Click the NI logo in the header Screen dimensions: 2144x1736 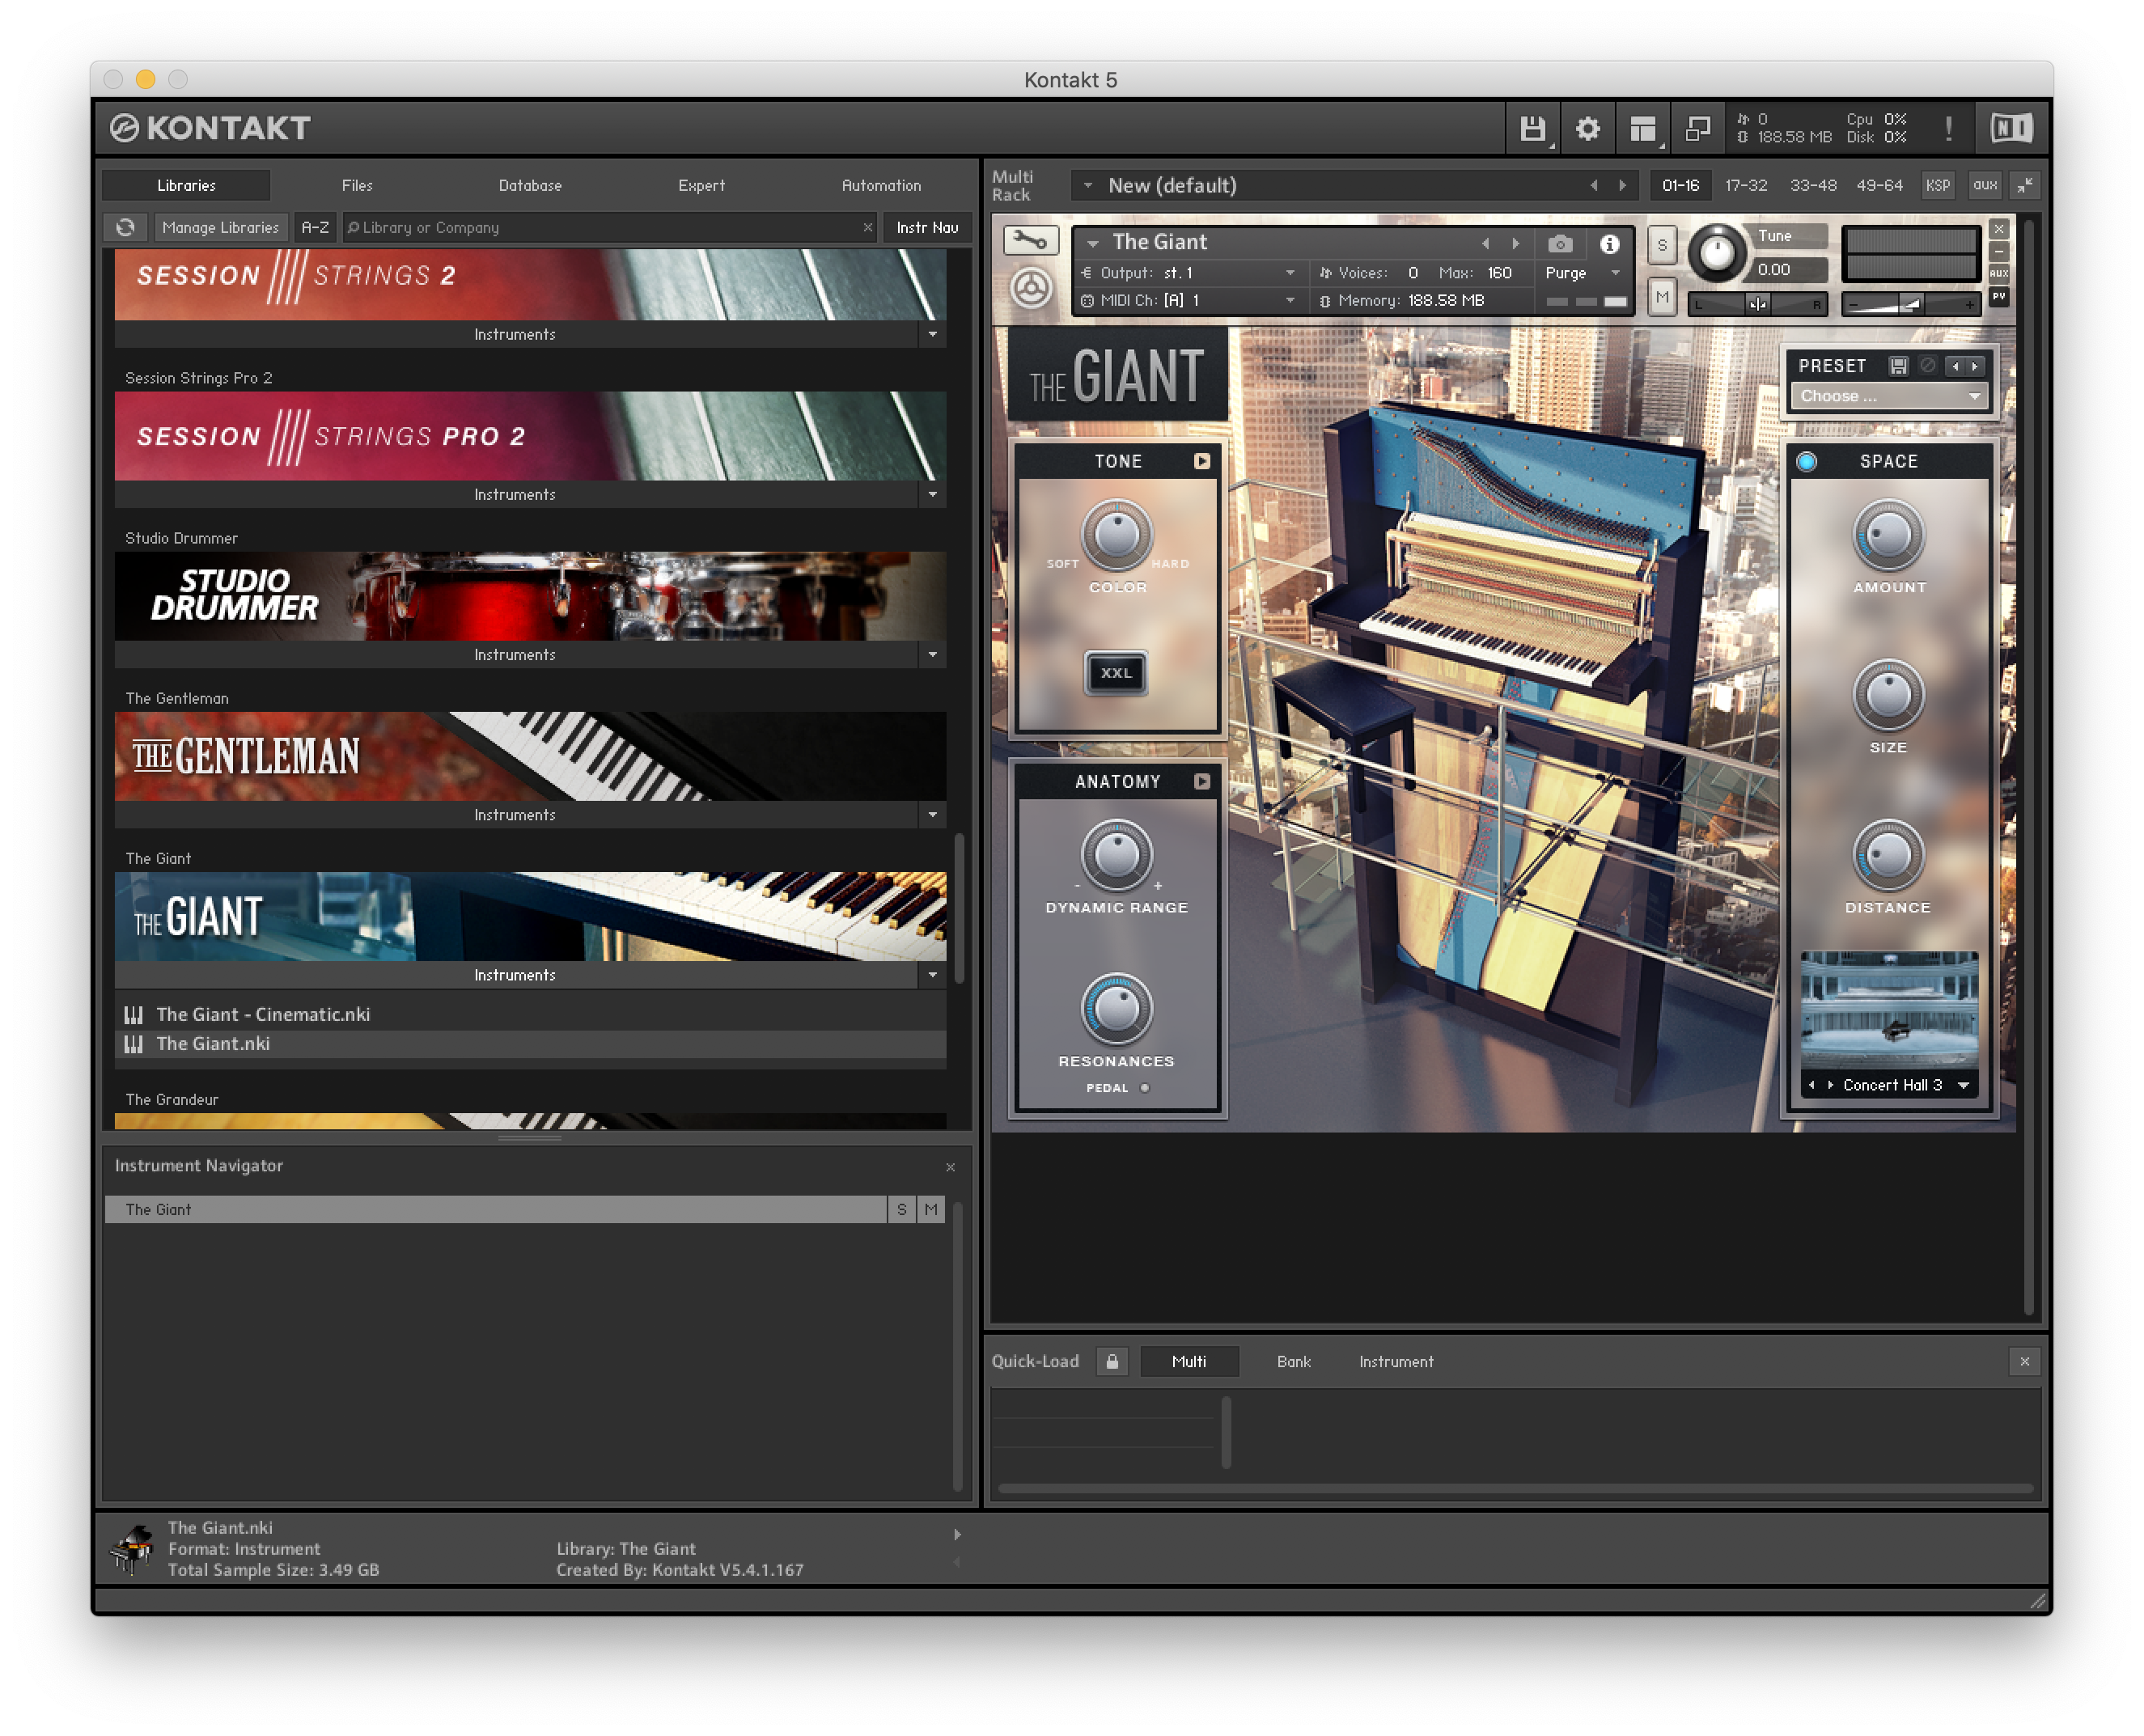pos(2012,128)
